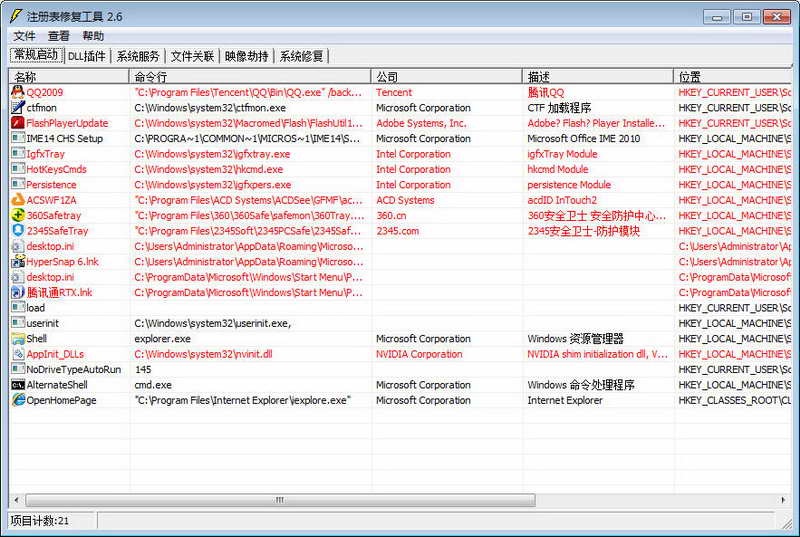
Task: Switch to the 映像劫持 tab
Action: [246, 56]
